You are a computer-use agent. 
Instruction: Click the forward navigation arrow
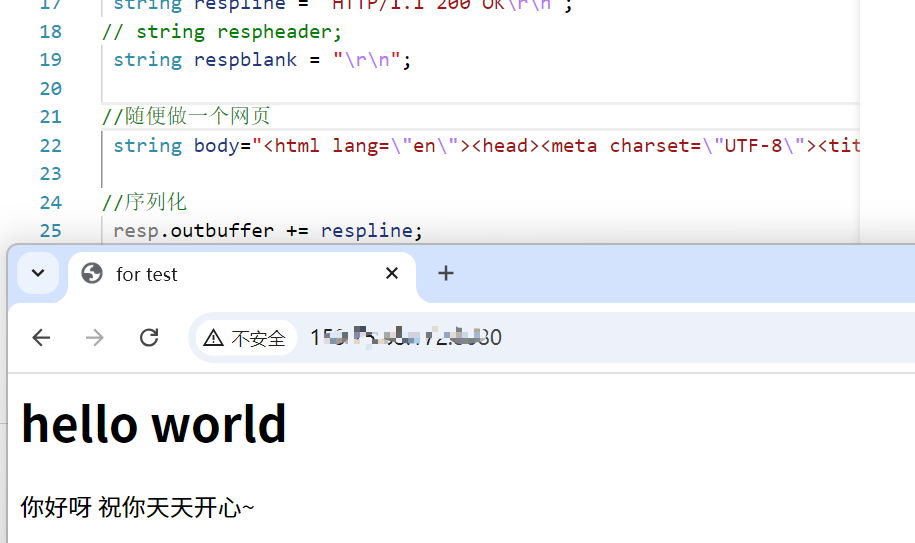(95, 338)
